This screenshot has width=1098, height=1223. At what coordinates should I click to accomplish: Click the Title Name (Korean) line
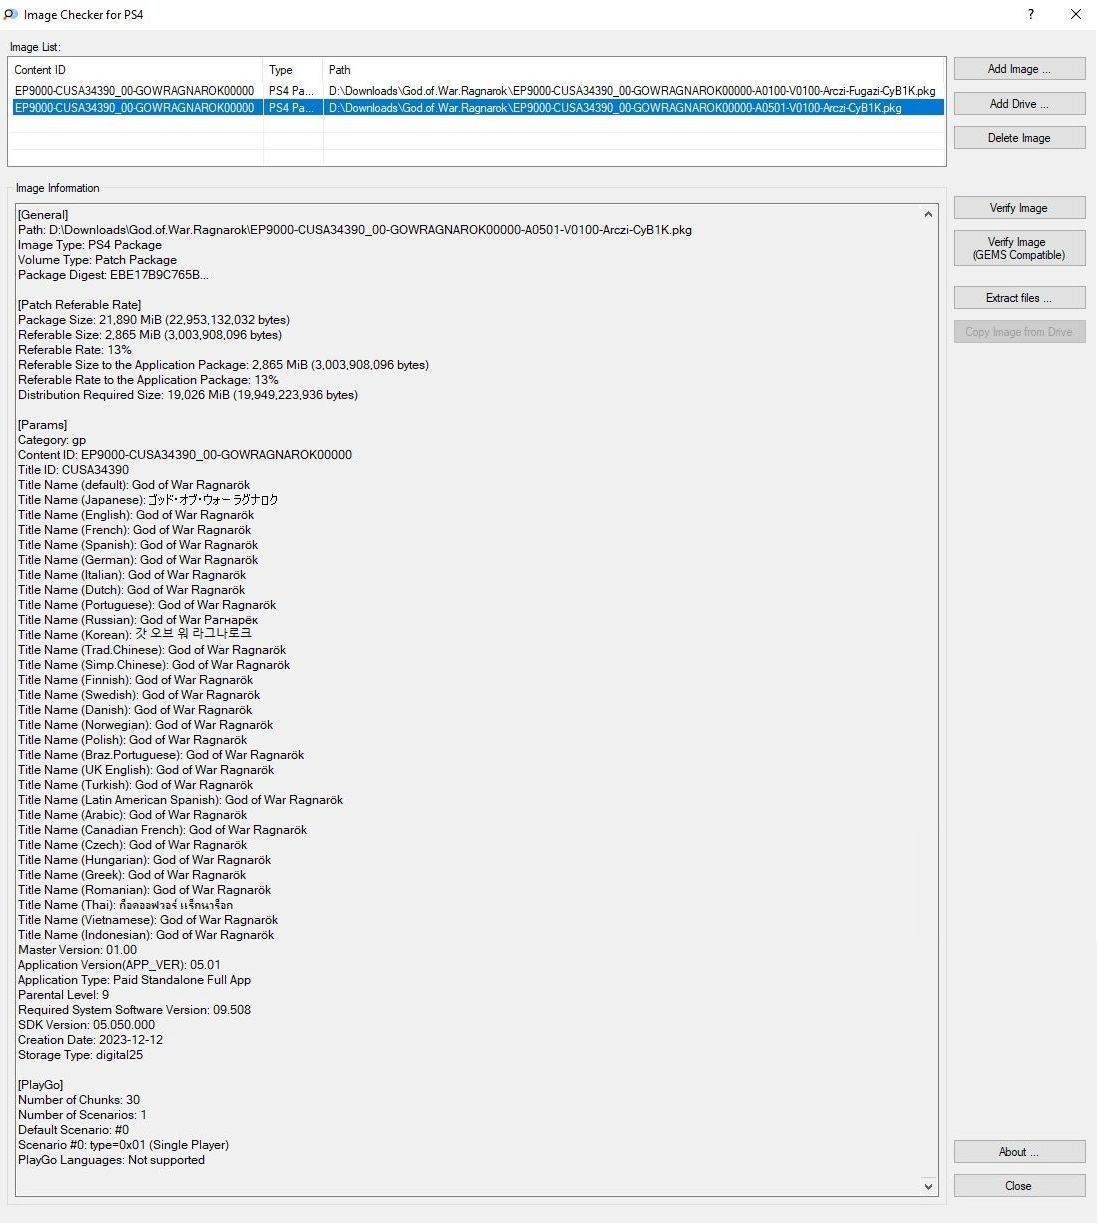point(135,635)
